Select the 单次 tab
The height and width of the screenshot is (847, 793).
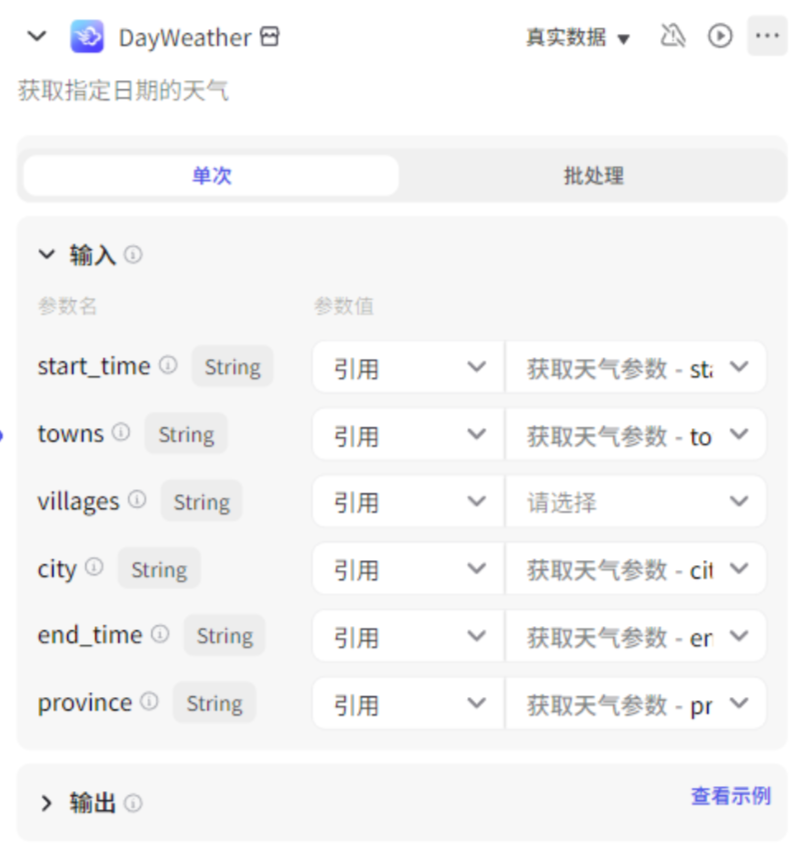point(211,176)
